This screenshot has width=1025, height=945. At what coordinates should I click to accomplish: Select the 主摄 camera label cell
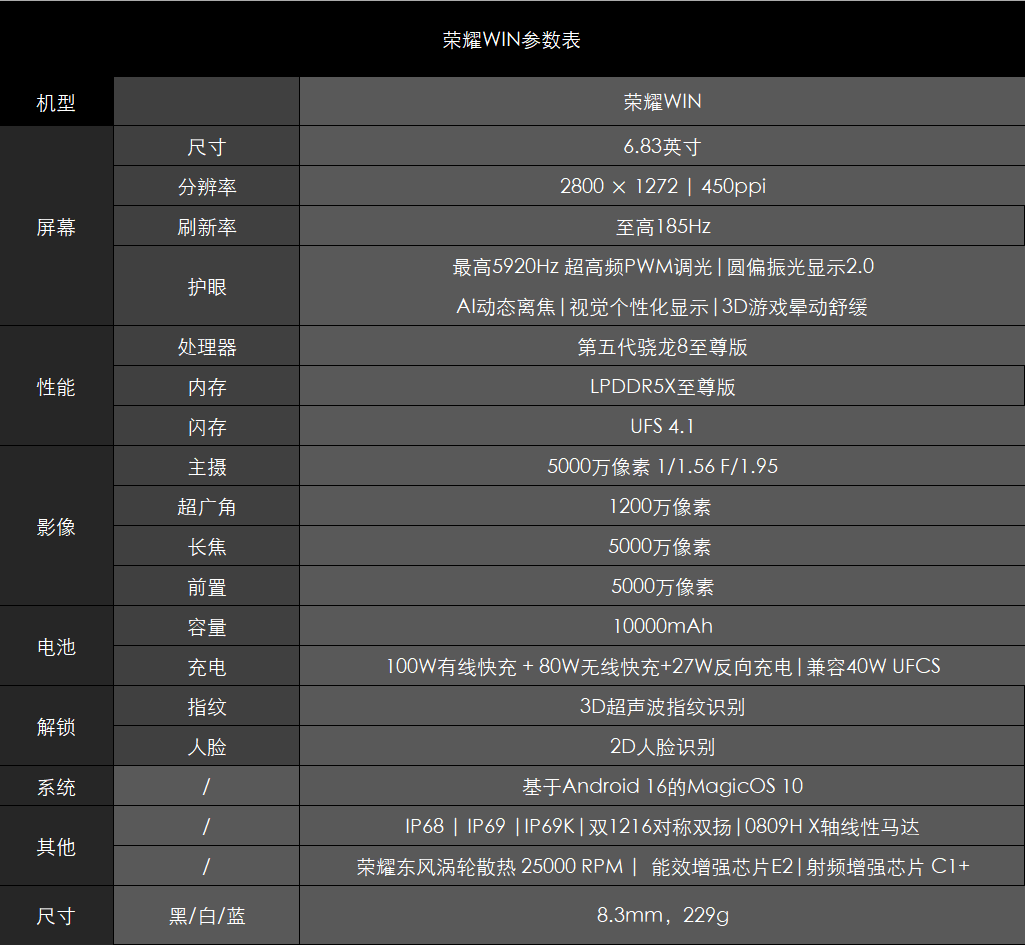[x=207, y=467]
